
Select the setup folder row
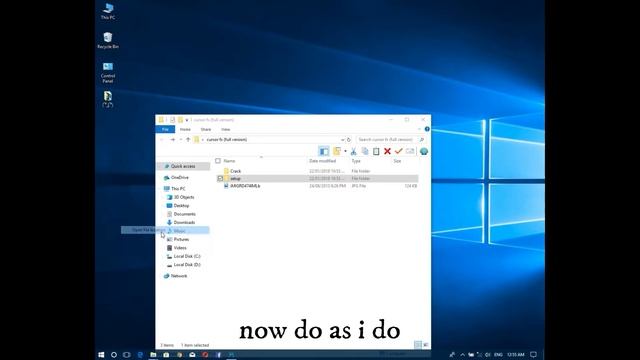coord(317,178)
